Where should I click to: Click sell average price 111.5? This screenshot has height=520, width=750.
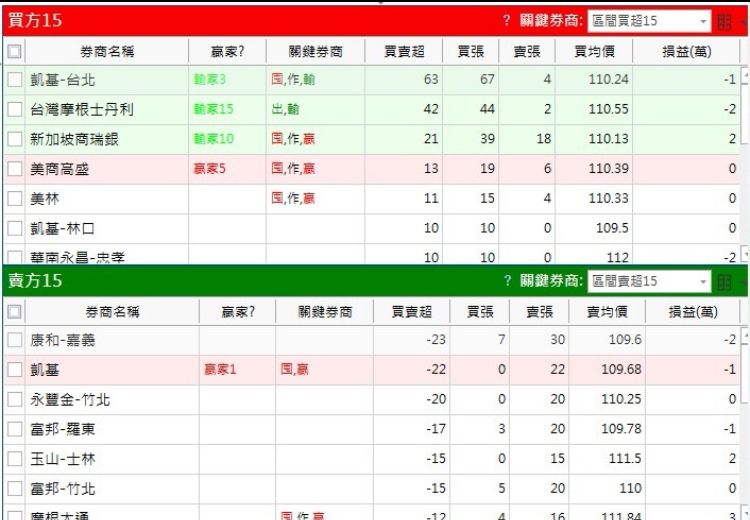625,459
